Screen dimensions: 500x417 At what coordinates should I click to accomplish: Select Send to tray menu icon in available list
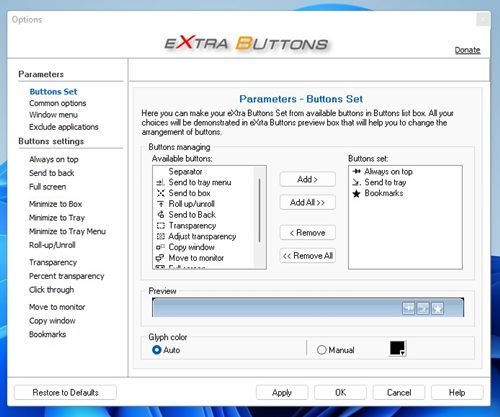click(x=161, y=182)
